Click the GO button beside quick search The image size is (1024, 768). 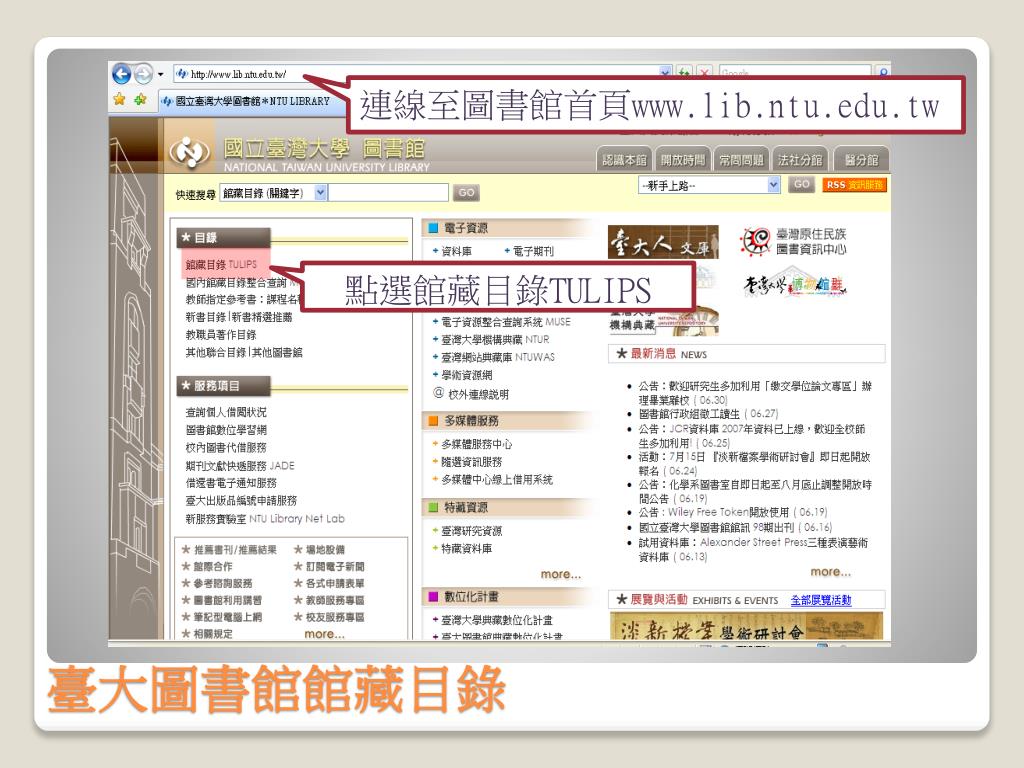point(466,193)
